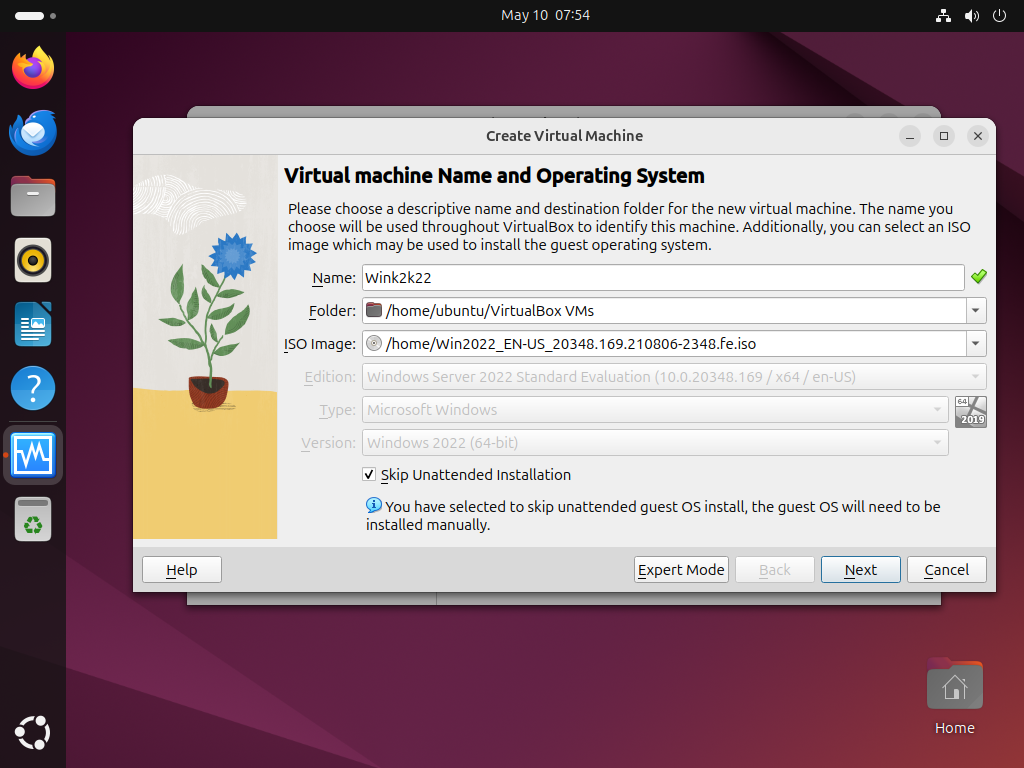1024x768 pixels.
Task: Minimize the Create Virtual Machine dialog
Action: [x=910, y=136]
